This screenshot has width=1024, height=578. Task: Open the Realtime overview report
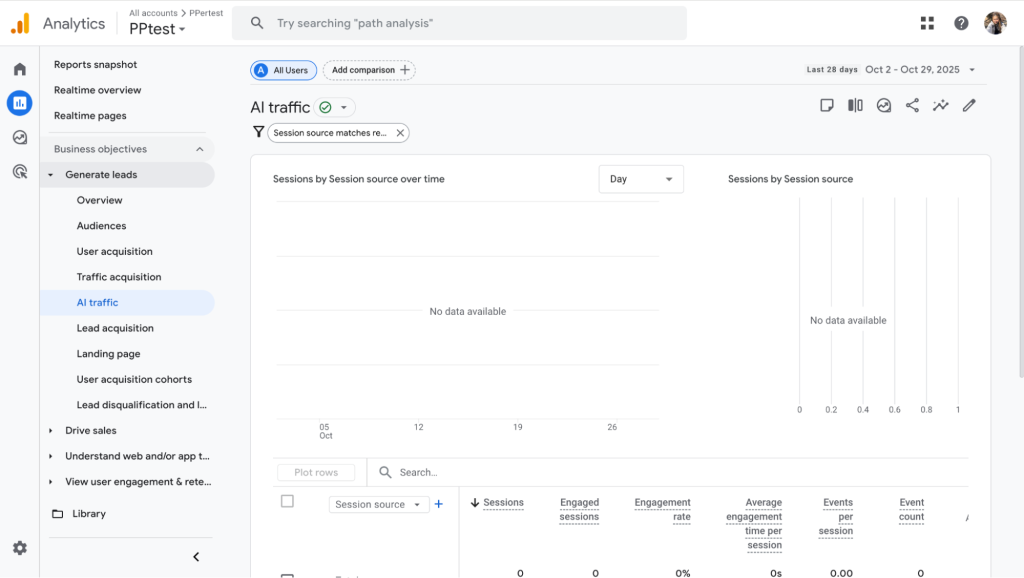point(98,90)
